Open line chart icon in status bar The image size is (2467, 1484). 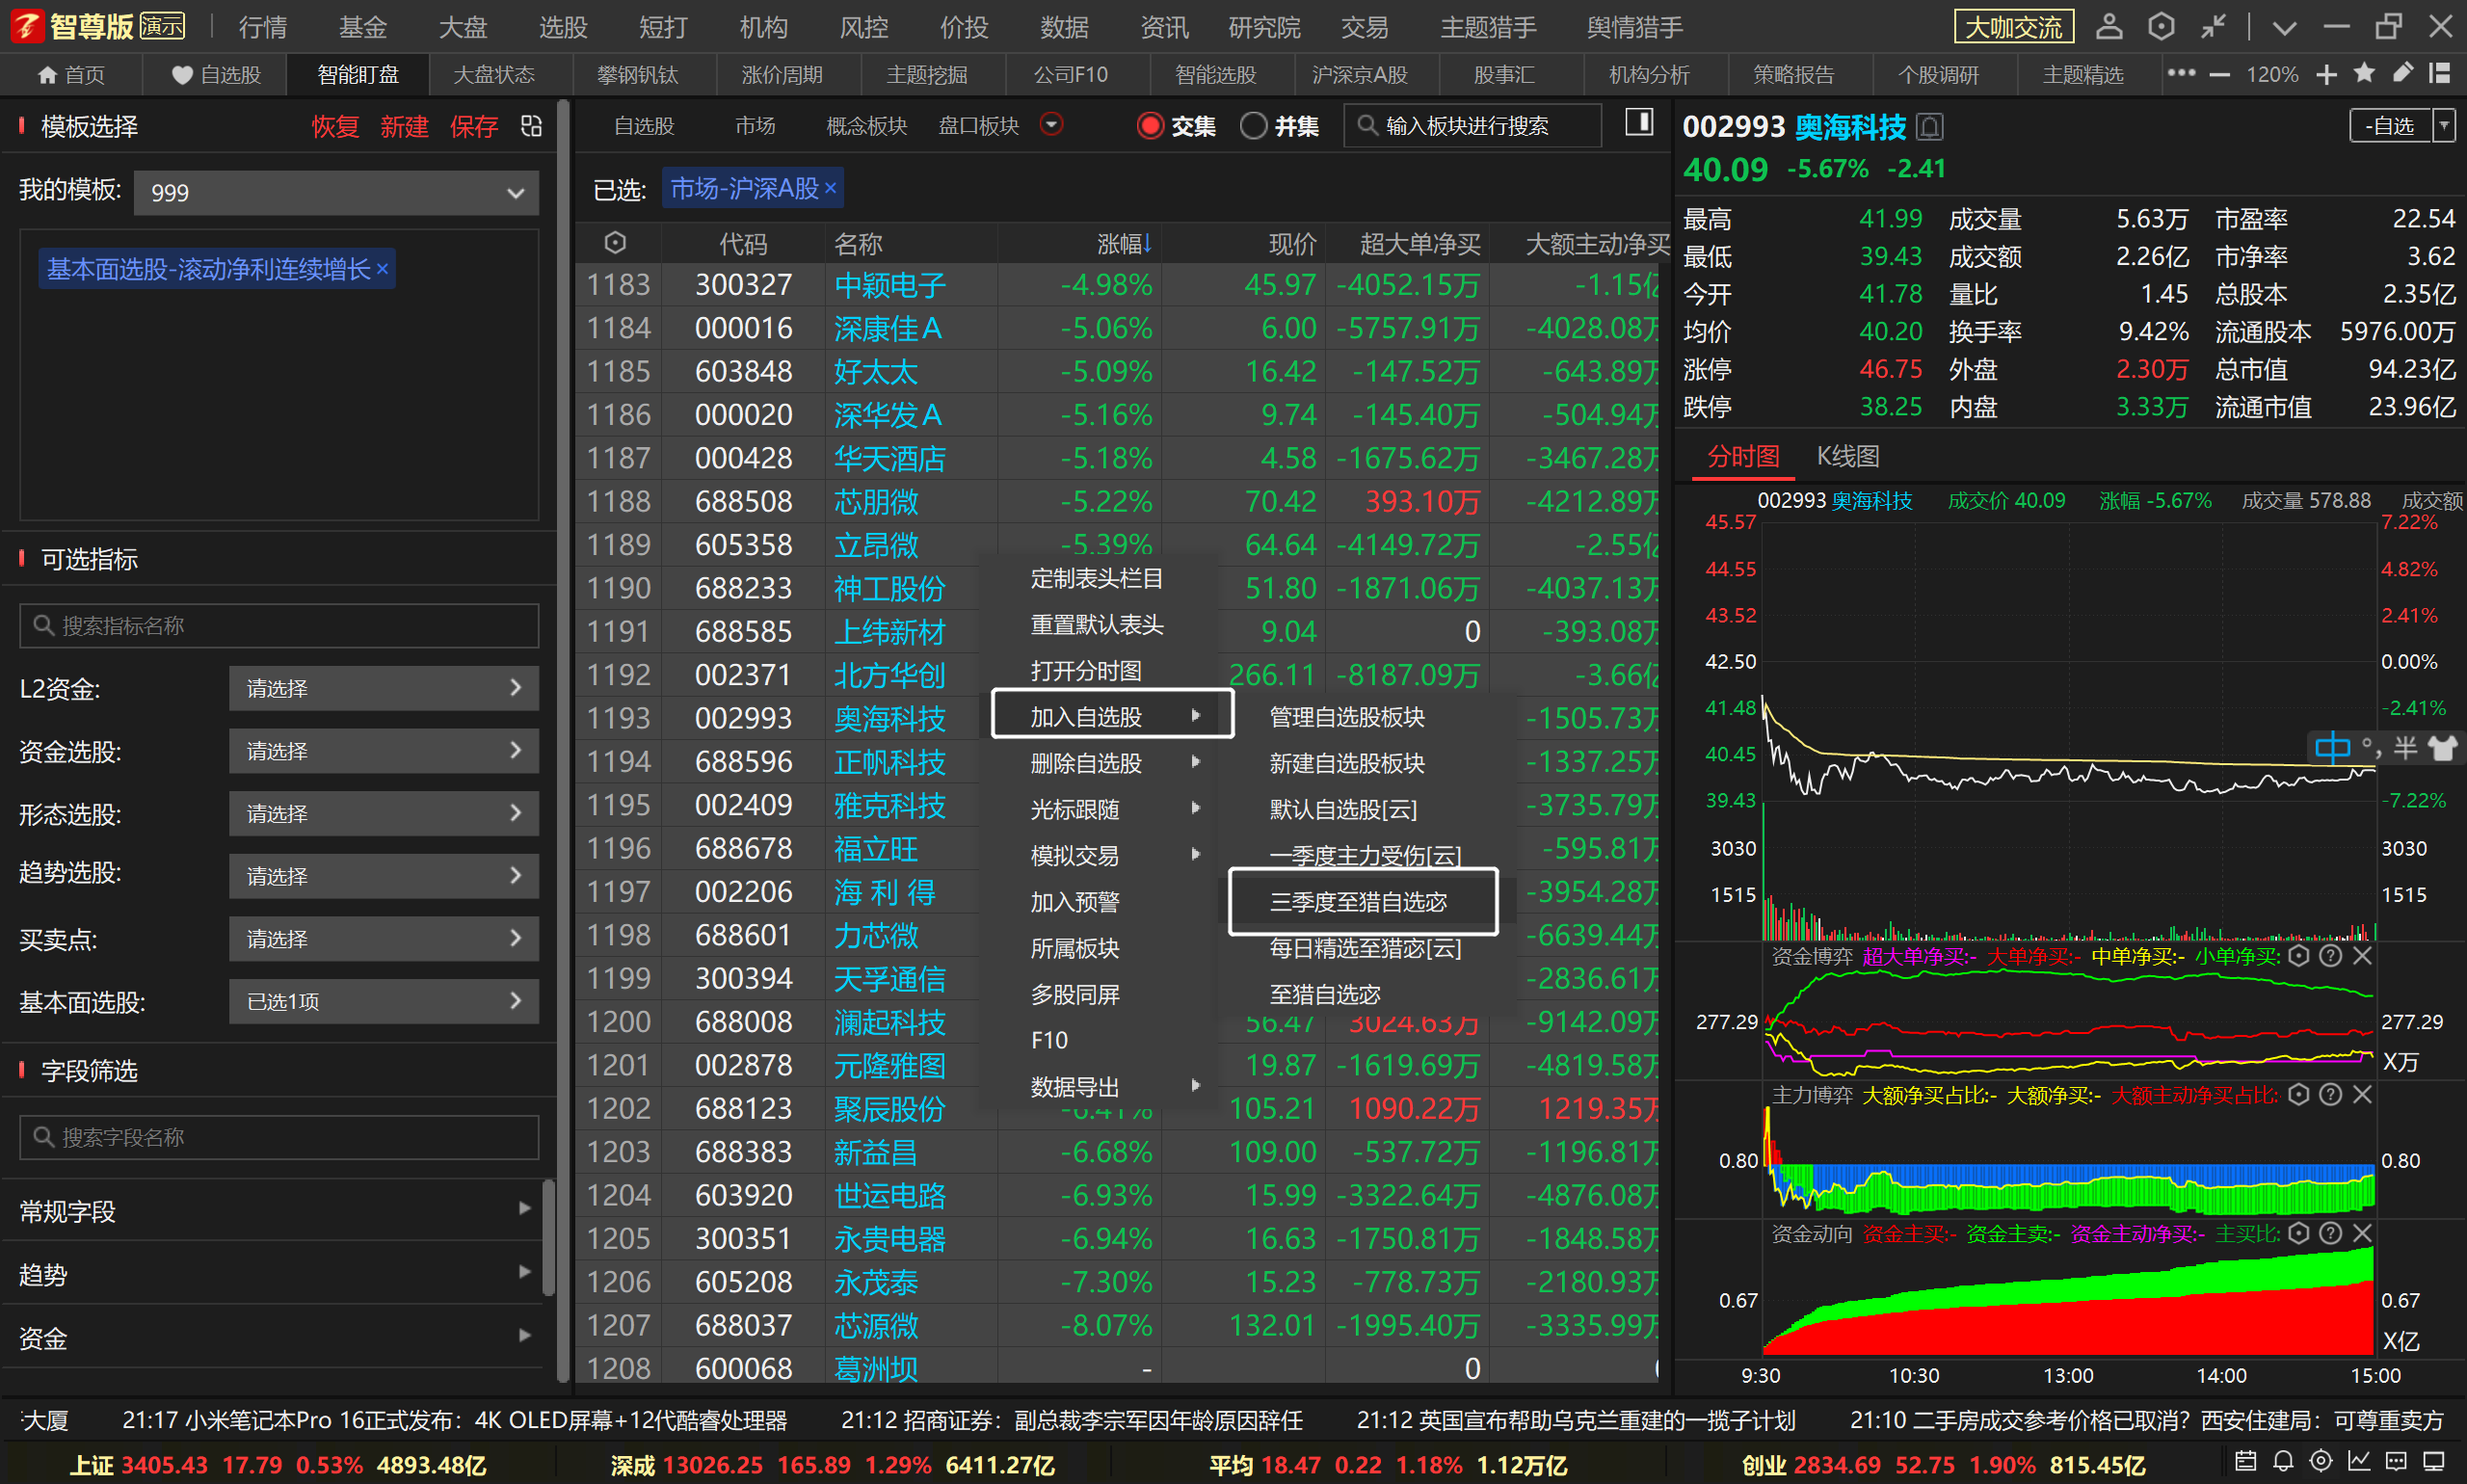2359,1462
